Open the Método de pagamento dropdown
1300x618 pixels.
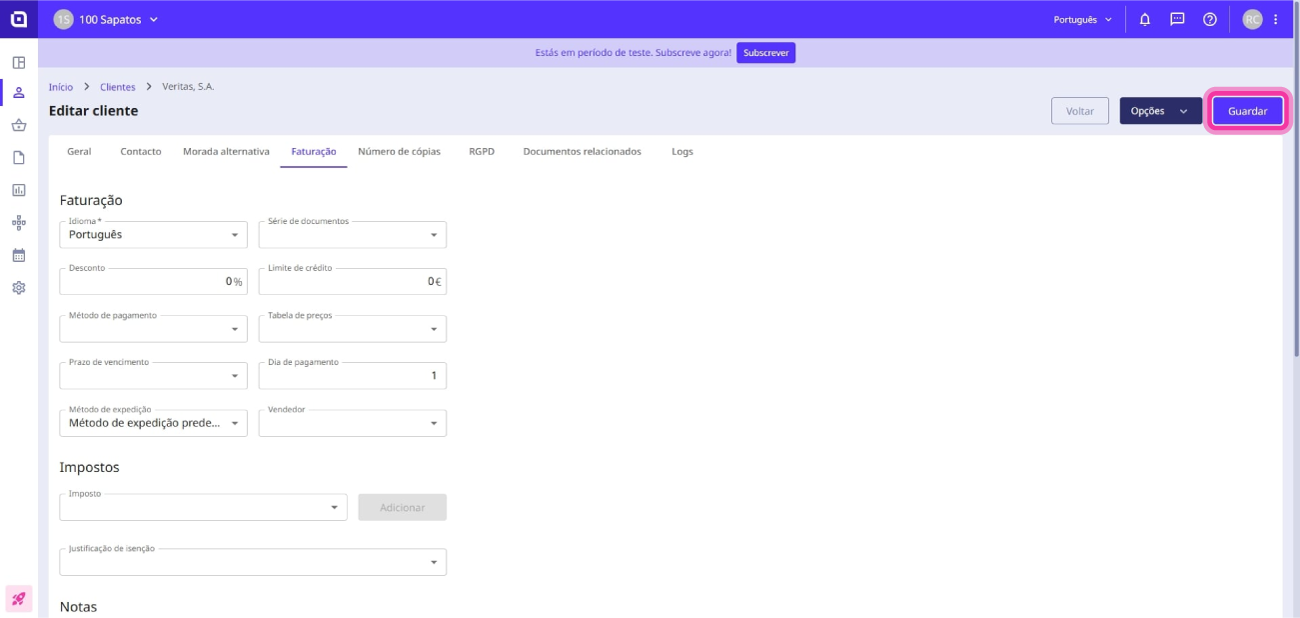(153, 328)
